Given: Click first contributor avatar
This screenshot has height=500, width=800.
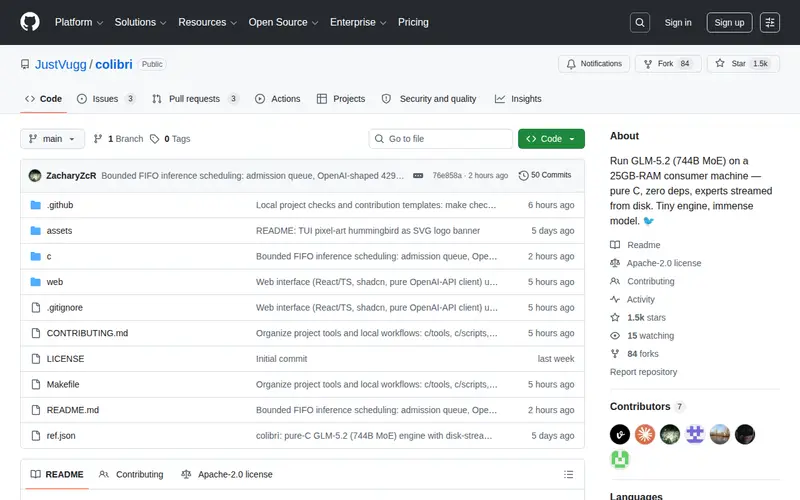Looking at the screenshot, I should (x=620, y=435).
